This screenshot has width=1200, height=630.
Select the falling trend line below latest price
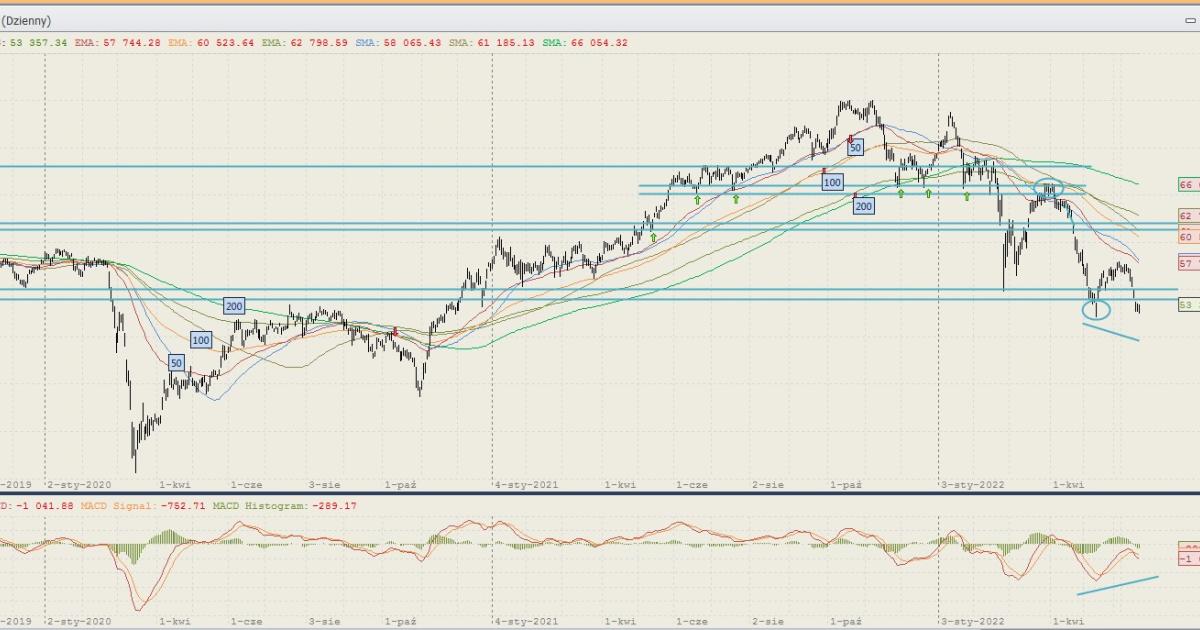click(1111, 332)
